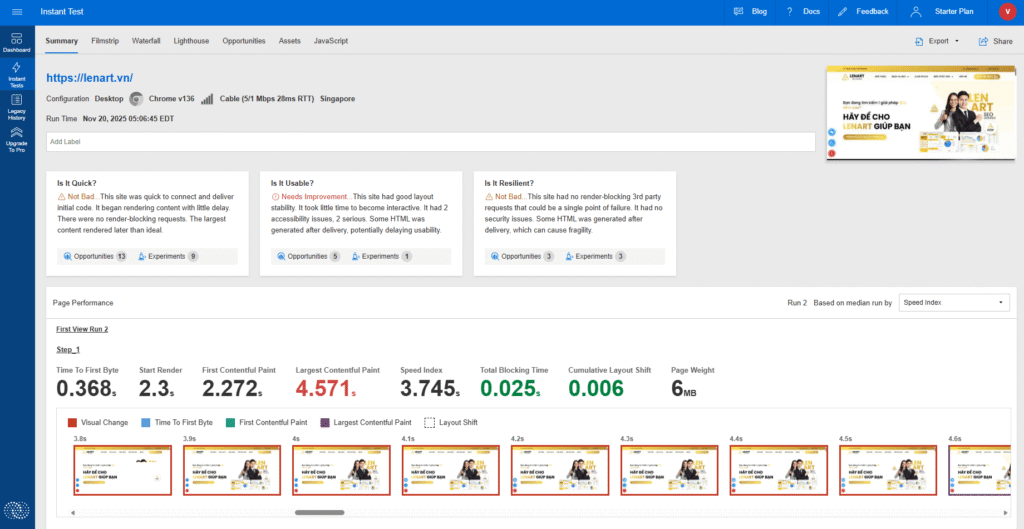Open the Waterfall tab
The height and width of the screenshot is (529, 1024).
pos(146,40)
